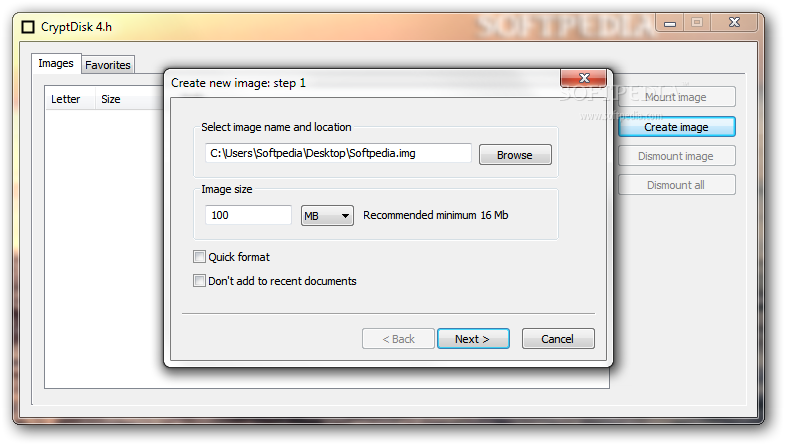Switch to the Favorites tab
The image size is (785, 445).
108,65
